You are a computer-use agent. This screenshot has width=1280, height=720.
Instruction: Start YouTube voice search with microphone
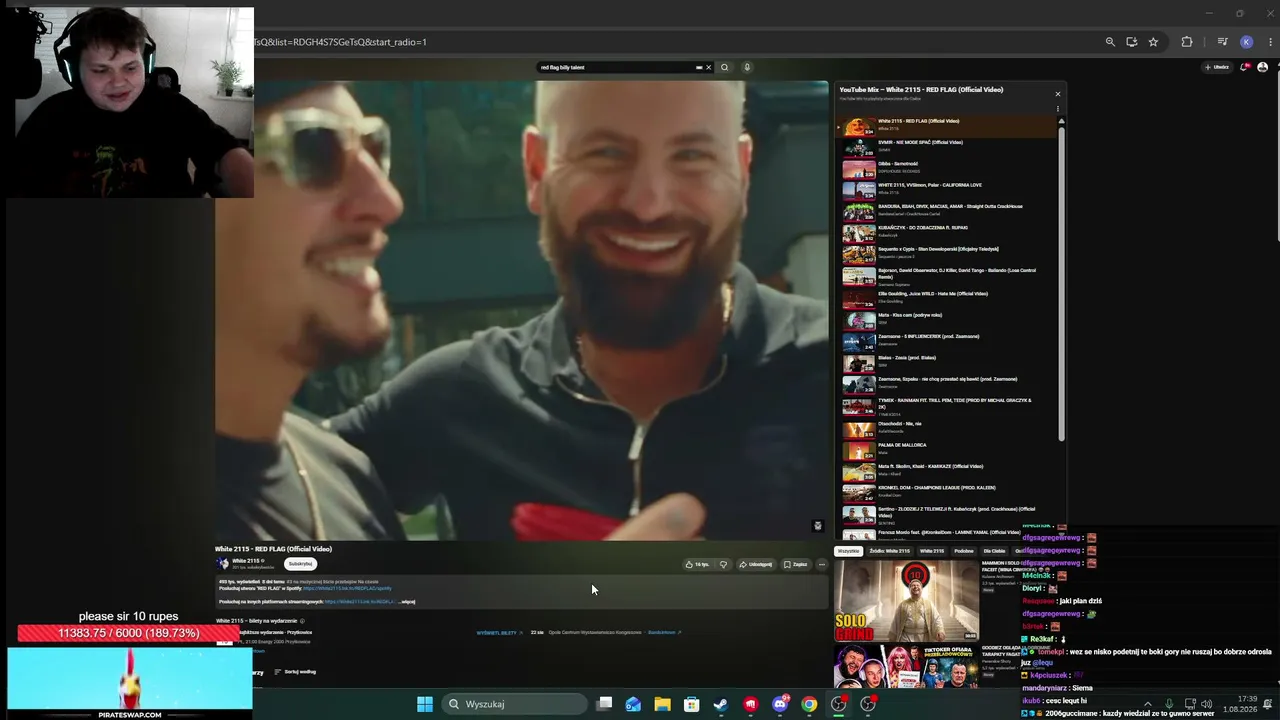coord(747,67)
